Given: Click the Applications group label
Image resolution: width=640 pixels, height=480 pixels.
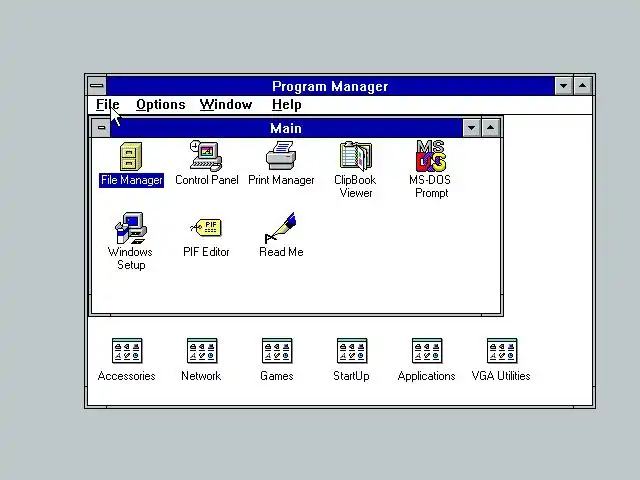Looking at the screenshot, I should 427,376.
